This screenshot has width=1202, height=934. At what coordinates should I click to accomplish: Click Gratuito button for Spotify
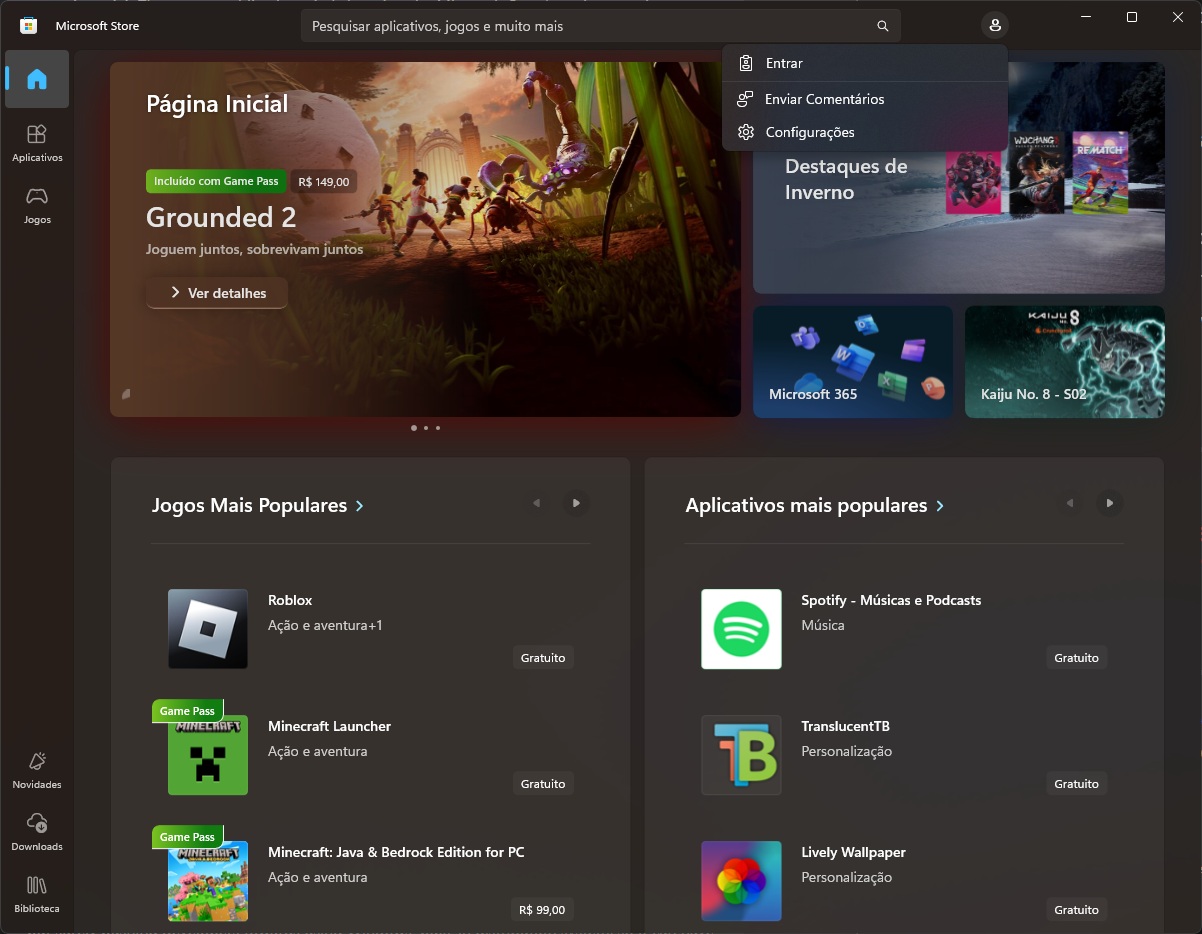(x=1077, y=658)
